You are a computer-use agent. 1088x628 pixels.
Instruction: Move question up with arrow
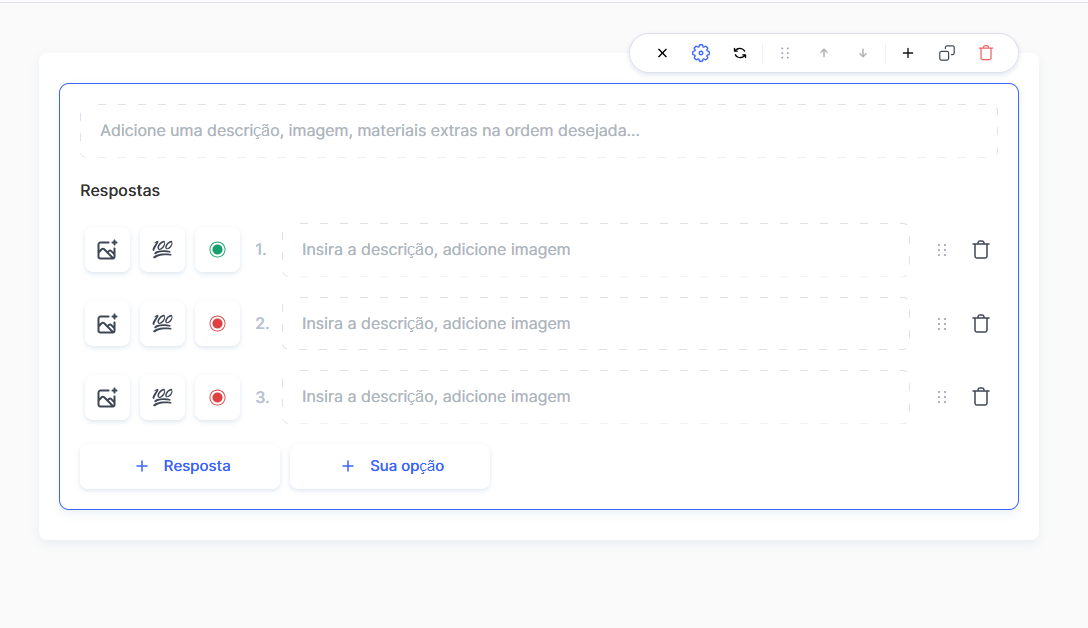coord(824,53)
